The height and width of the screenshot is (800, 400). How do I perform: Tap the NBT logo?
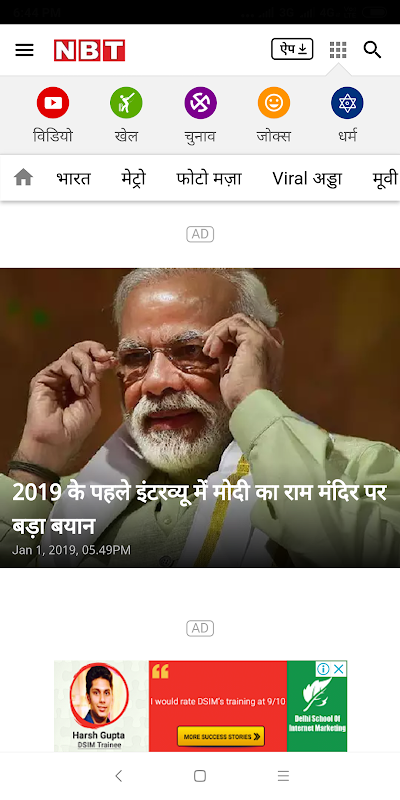tap(89, 50)
